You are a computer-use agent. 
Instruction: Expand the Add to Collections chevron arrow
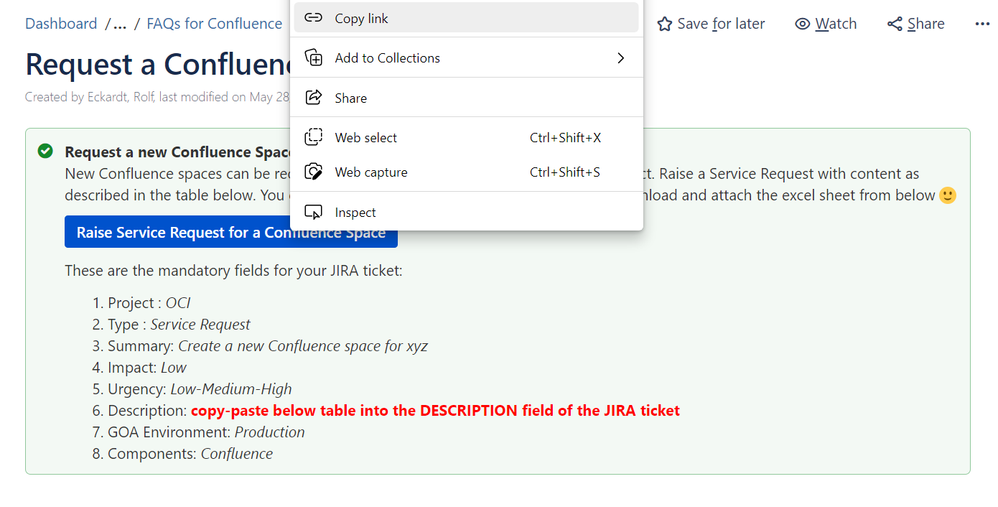click(x=621, y=58)
